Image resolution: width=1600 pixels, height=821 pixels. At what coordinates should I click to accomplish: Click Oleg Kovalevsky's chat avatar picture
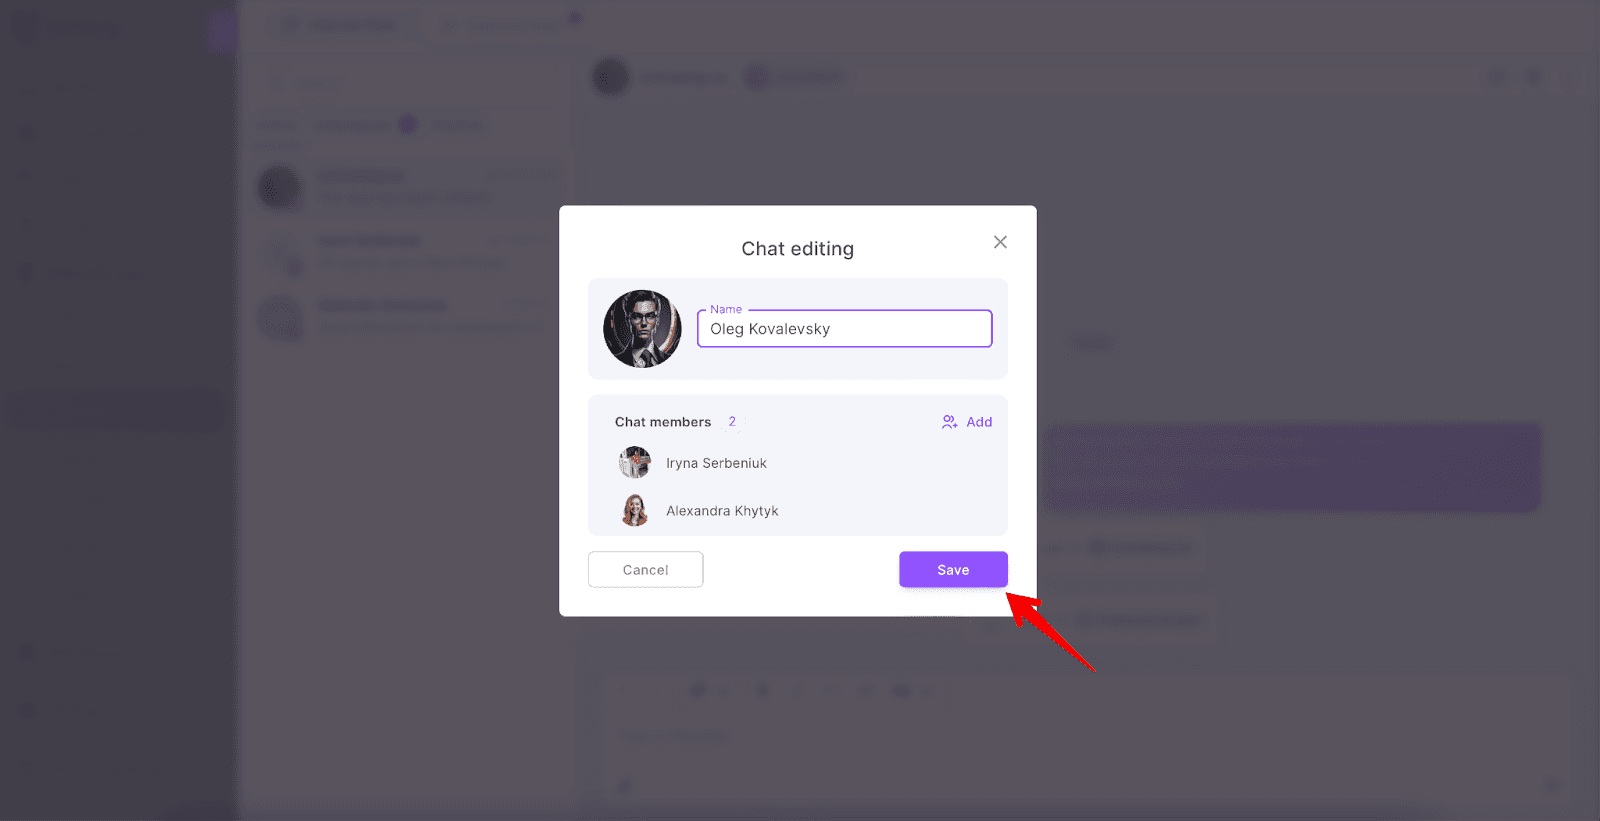coord(642,329)
